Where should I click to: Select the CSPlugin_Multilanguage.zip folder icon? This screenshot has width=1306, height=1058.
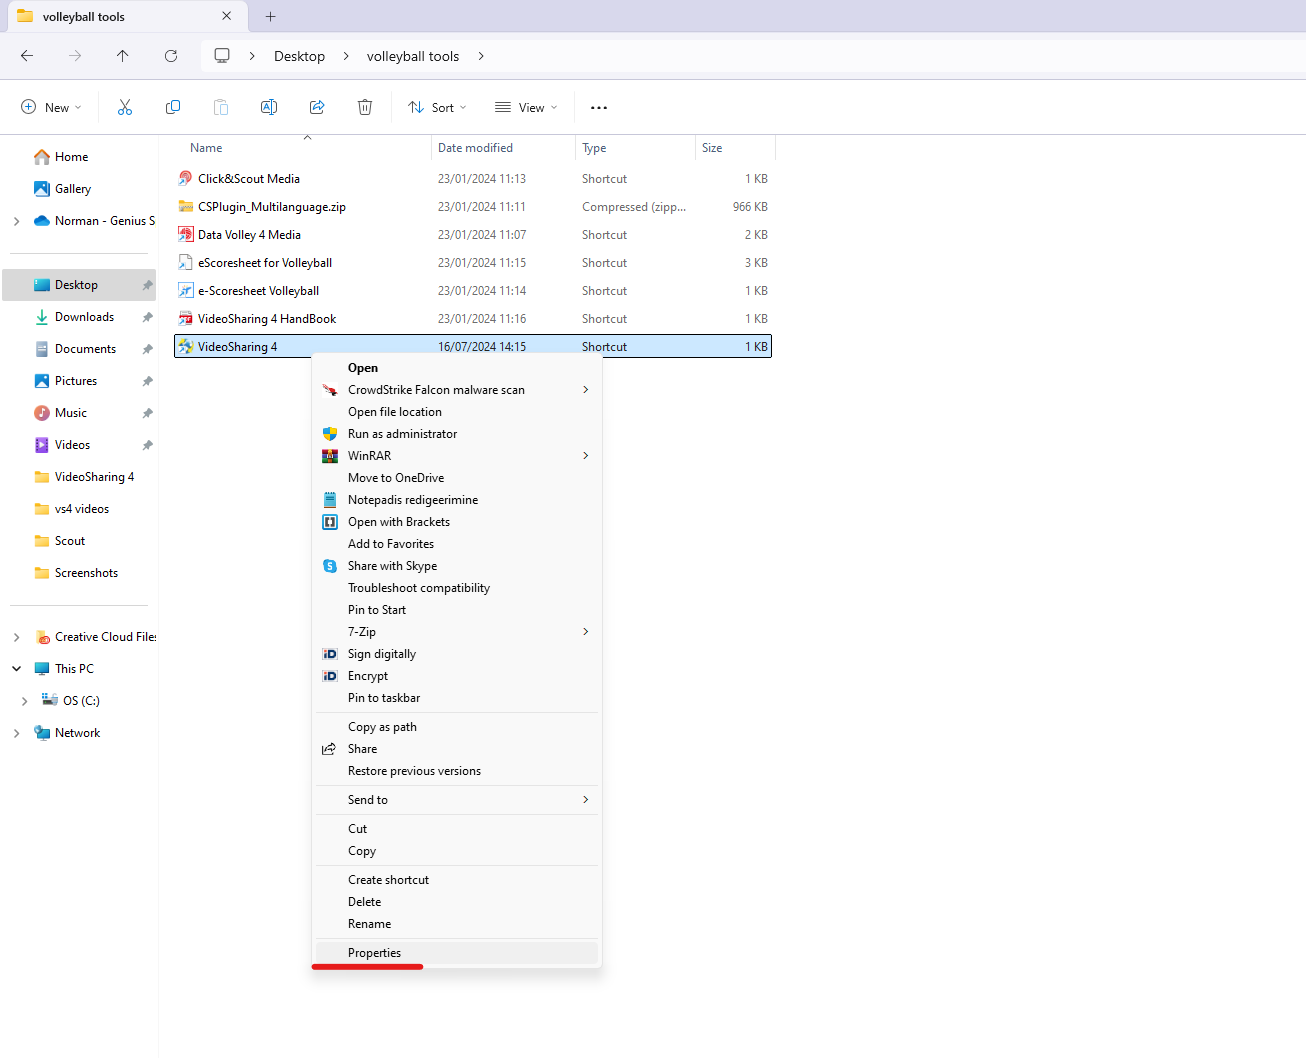[186, 206]
